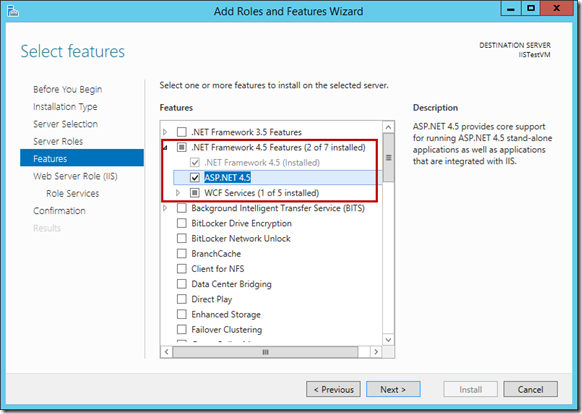
Task: Expand .NET Framework 3.5 Features node
Action: 165,132
